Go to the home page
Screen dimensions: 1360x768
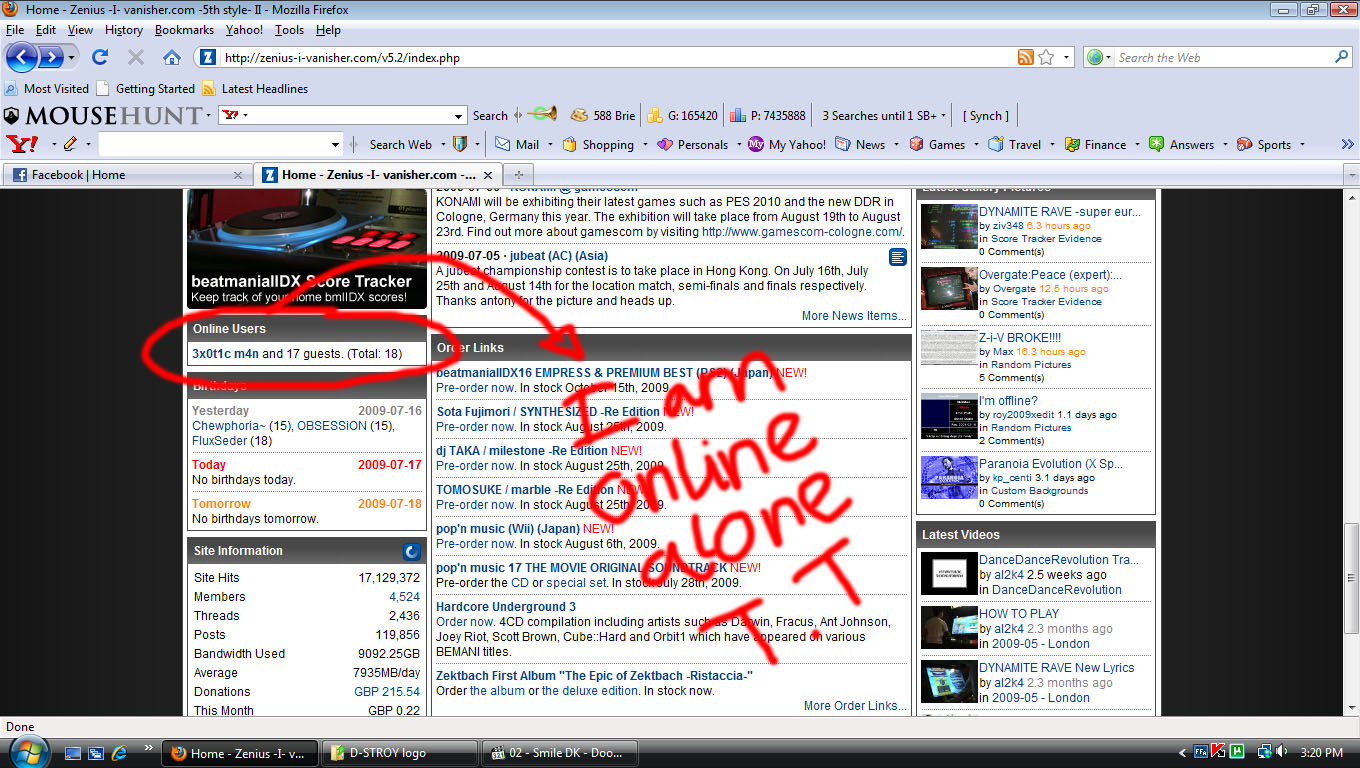[x=172, y=57]
